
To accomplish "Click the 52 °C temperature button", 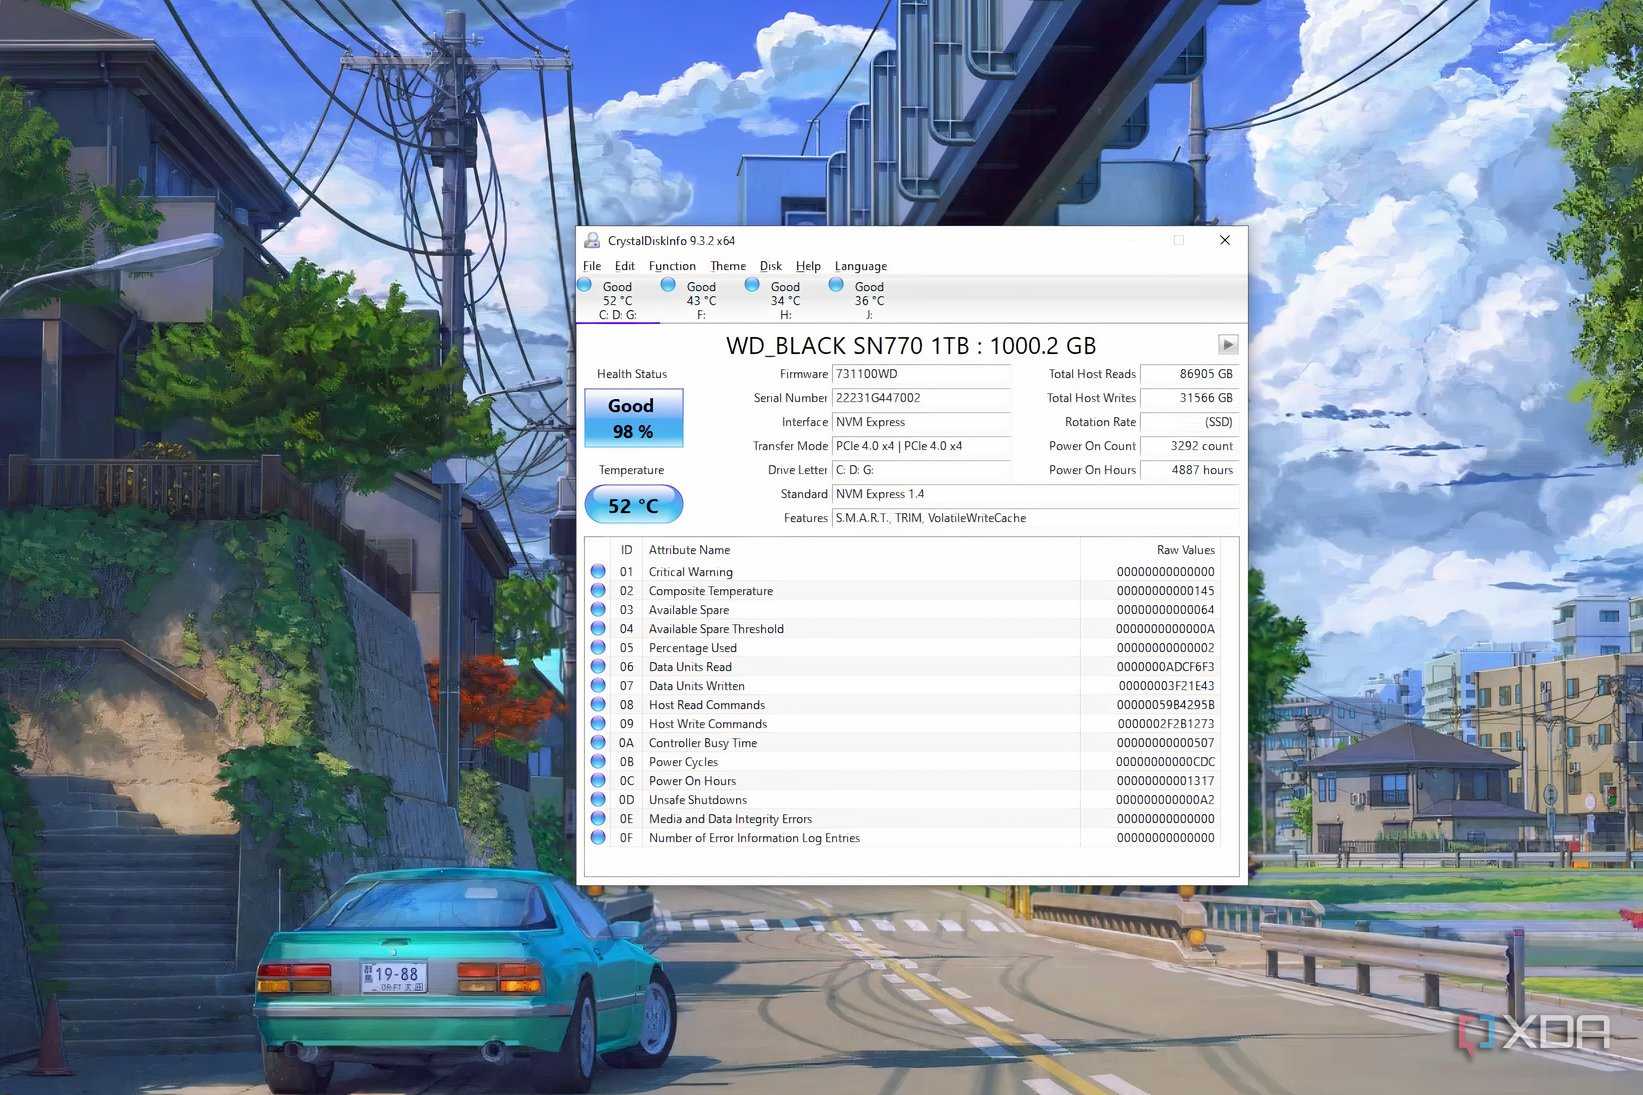I will [x=634, y=505].
